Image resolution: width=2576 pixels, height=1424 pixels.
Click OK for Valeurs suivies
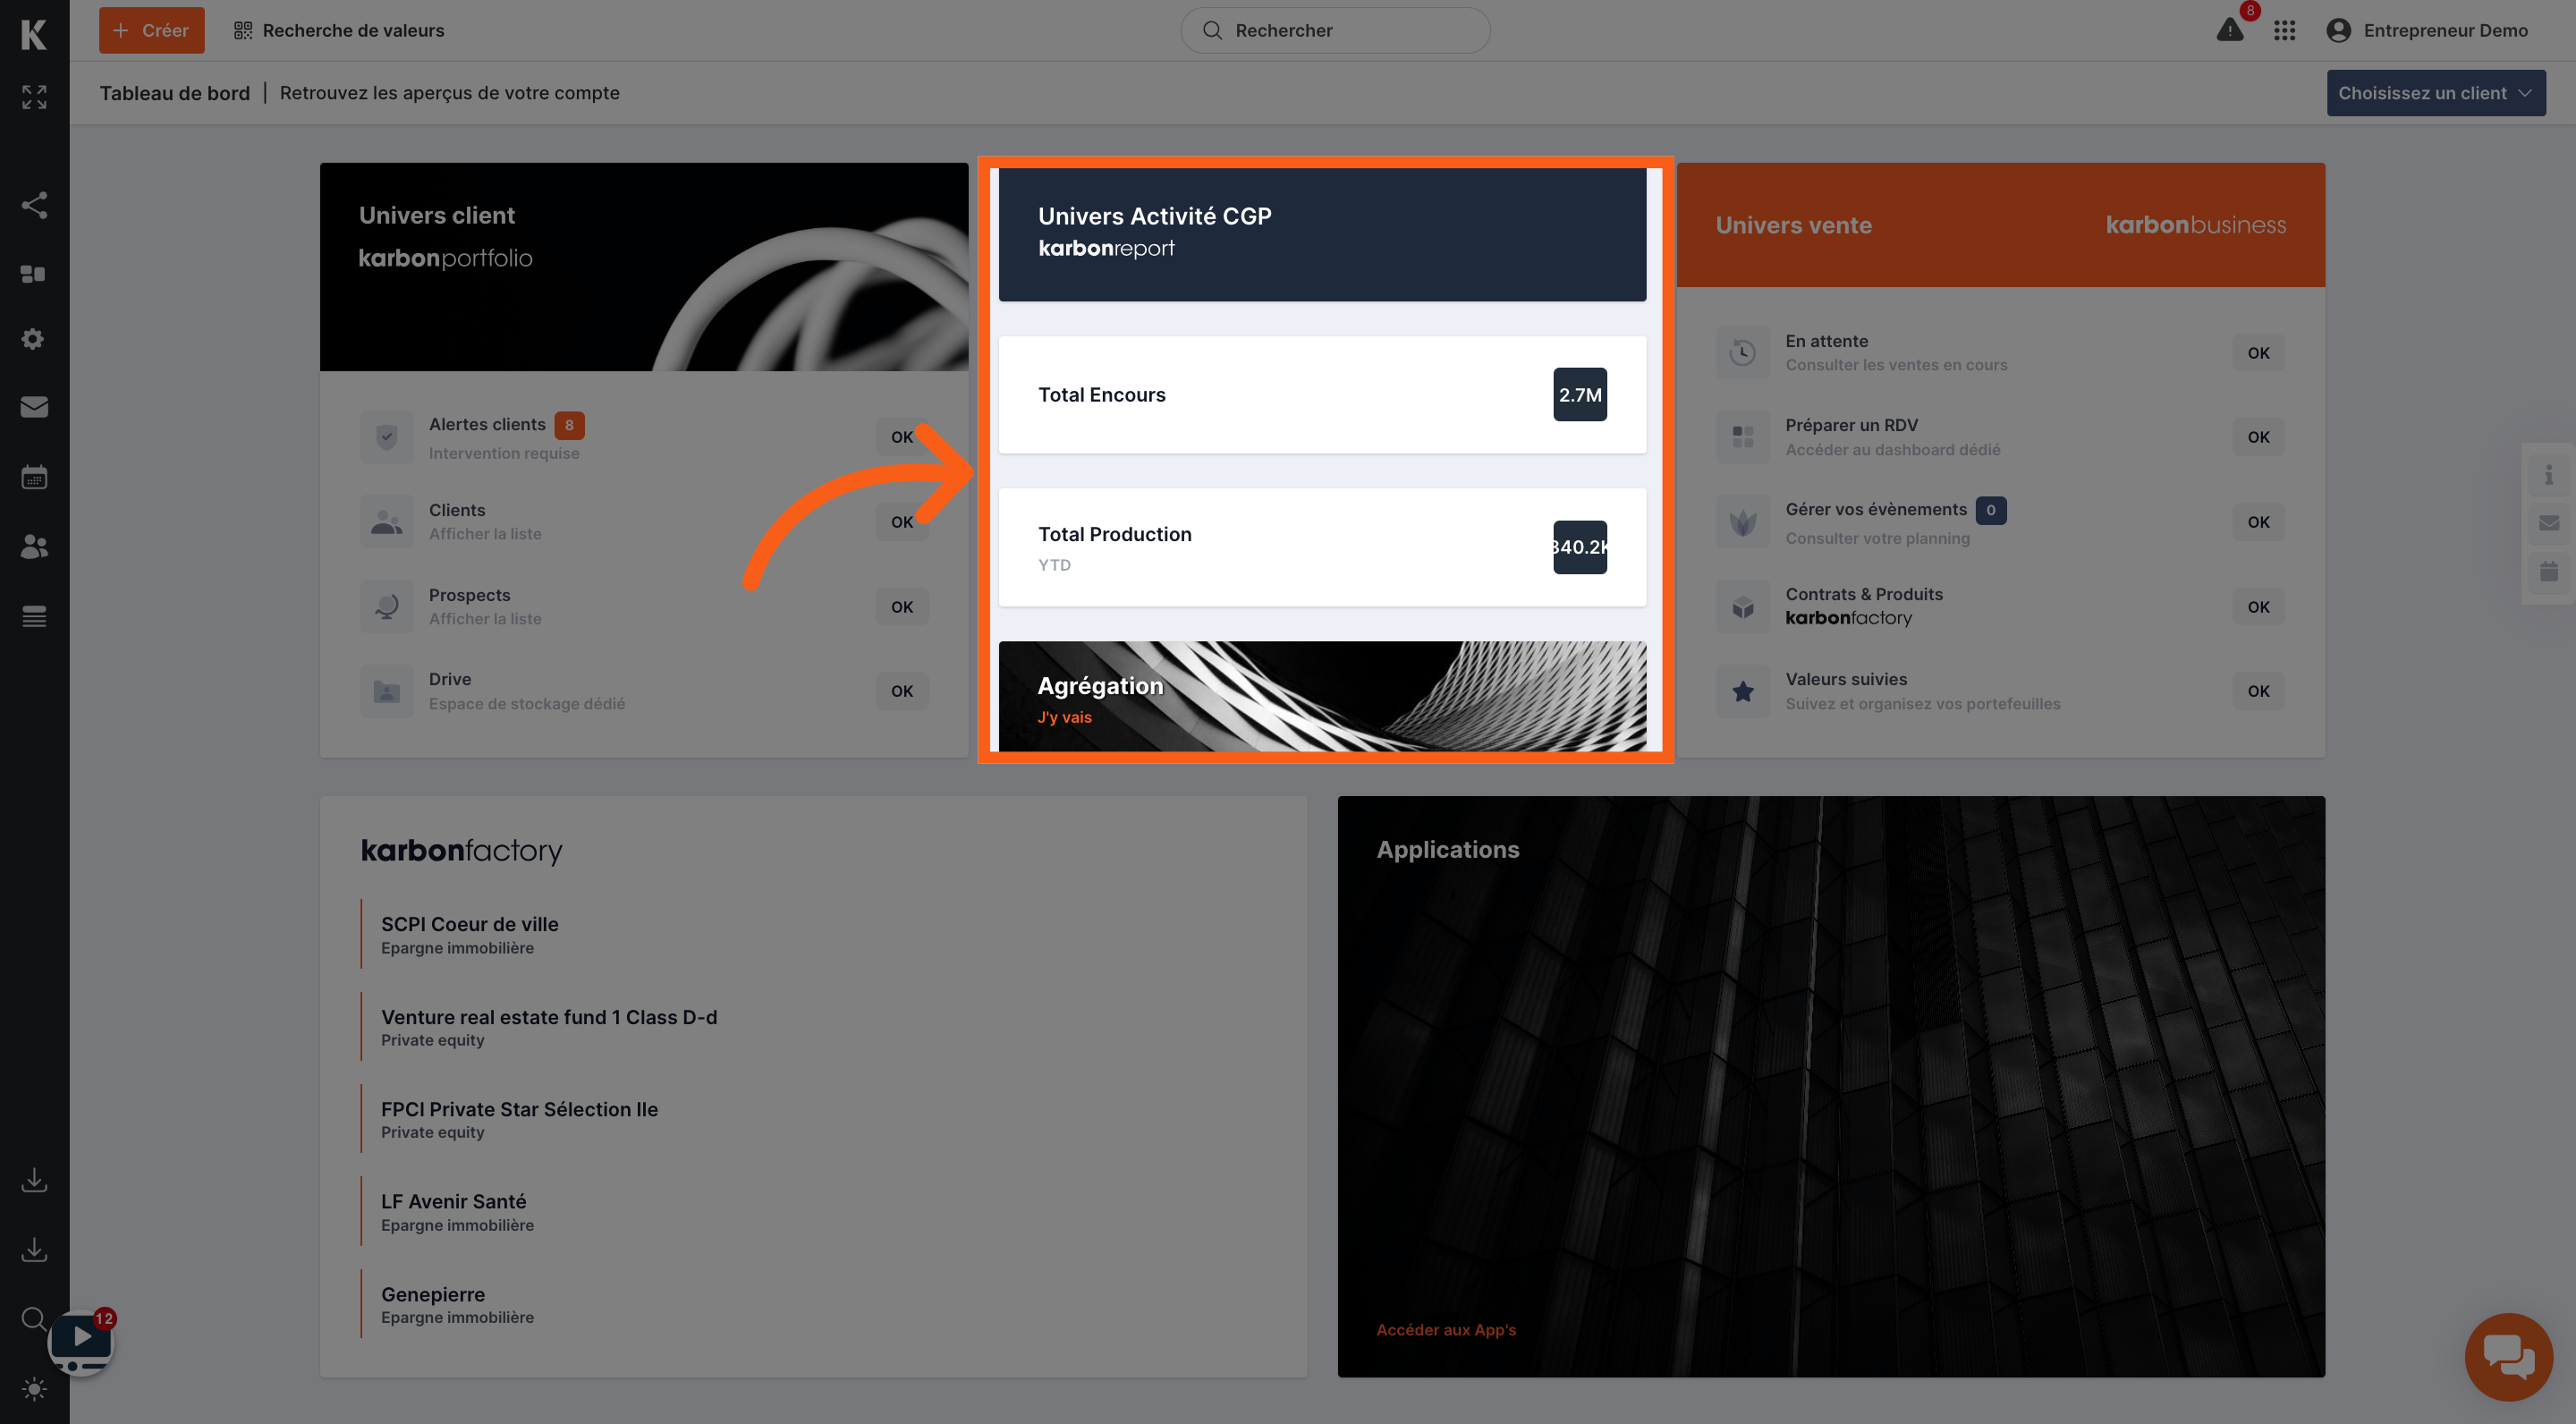point(2258,691)
